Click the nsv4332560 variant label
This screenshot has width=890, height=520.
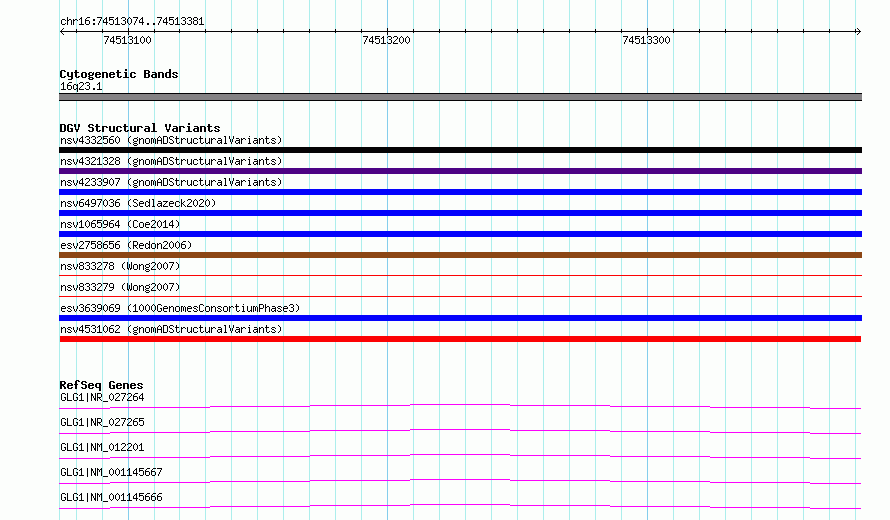(171, 140)
